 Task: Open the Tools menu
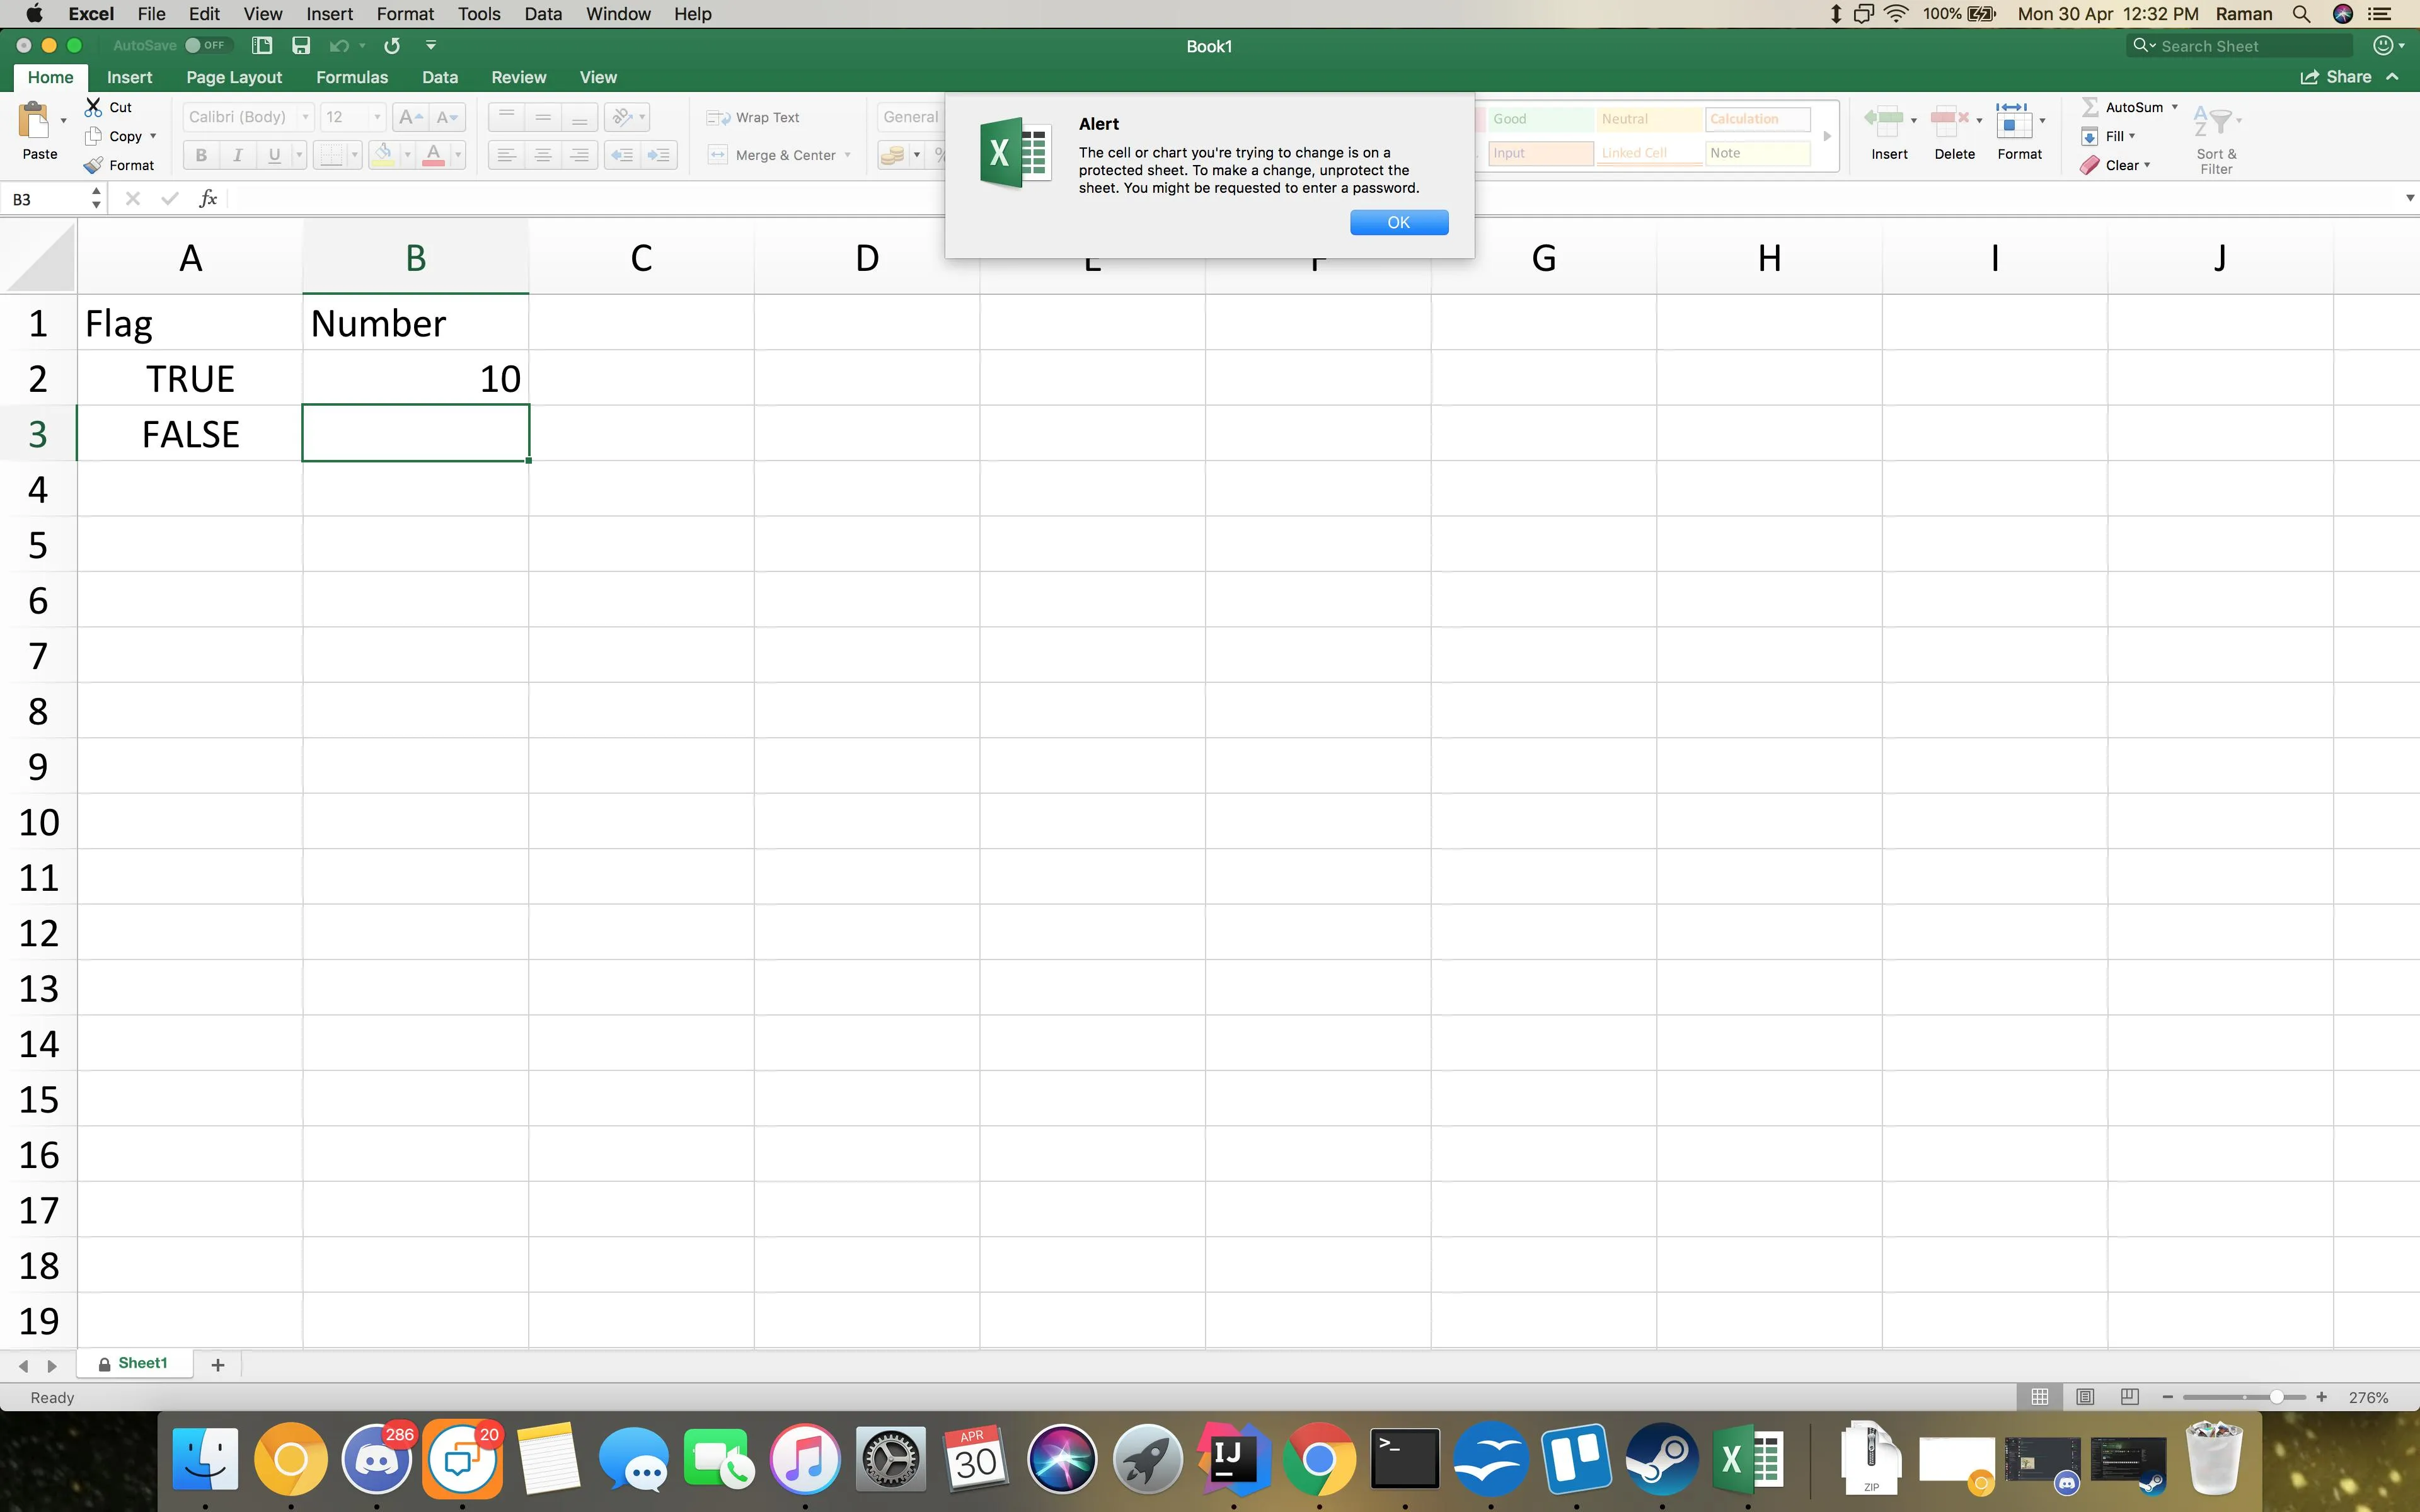click(478, 14)
